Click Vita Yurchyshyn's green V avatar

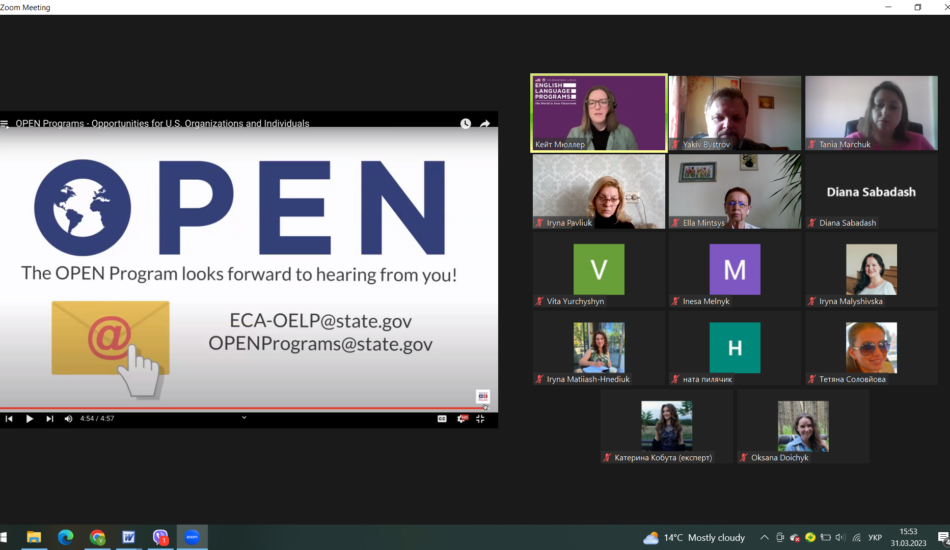point(598,269)
